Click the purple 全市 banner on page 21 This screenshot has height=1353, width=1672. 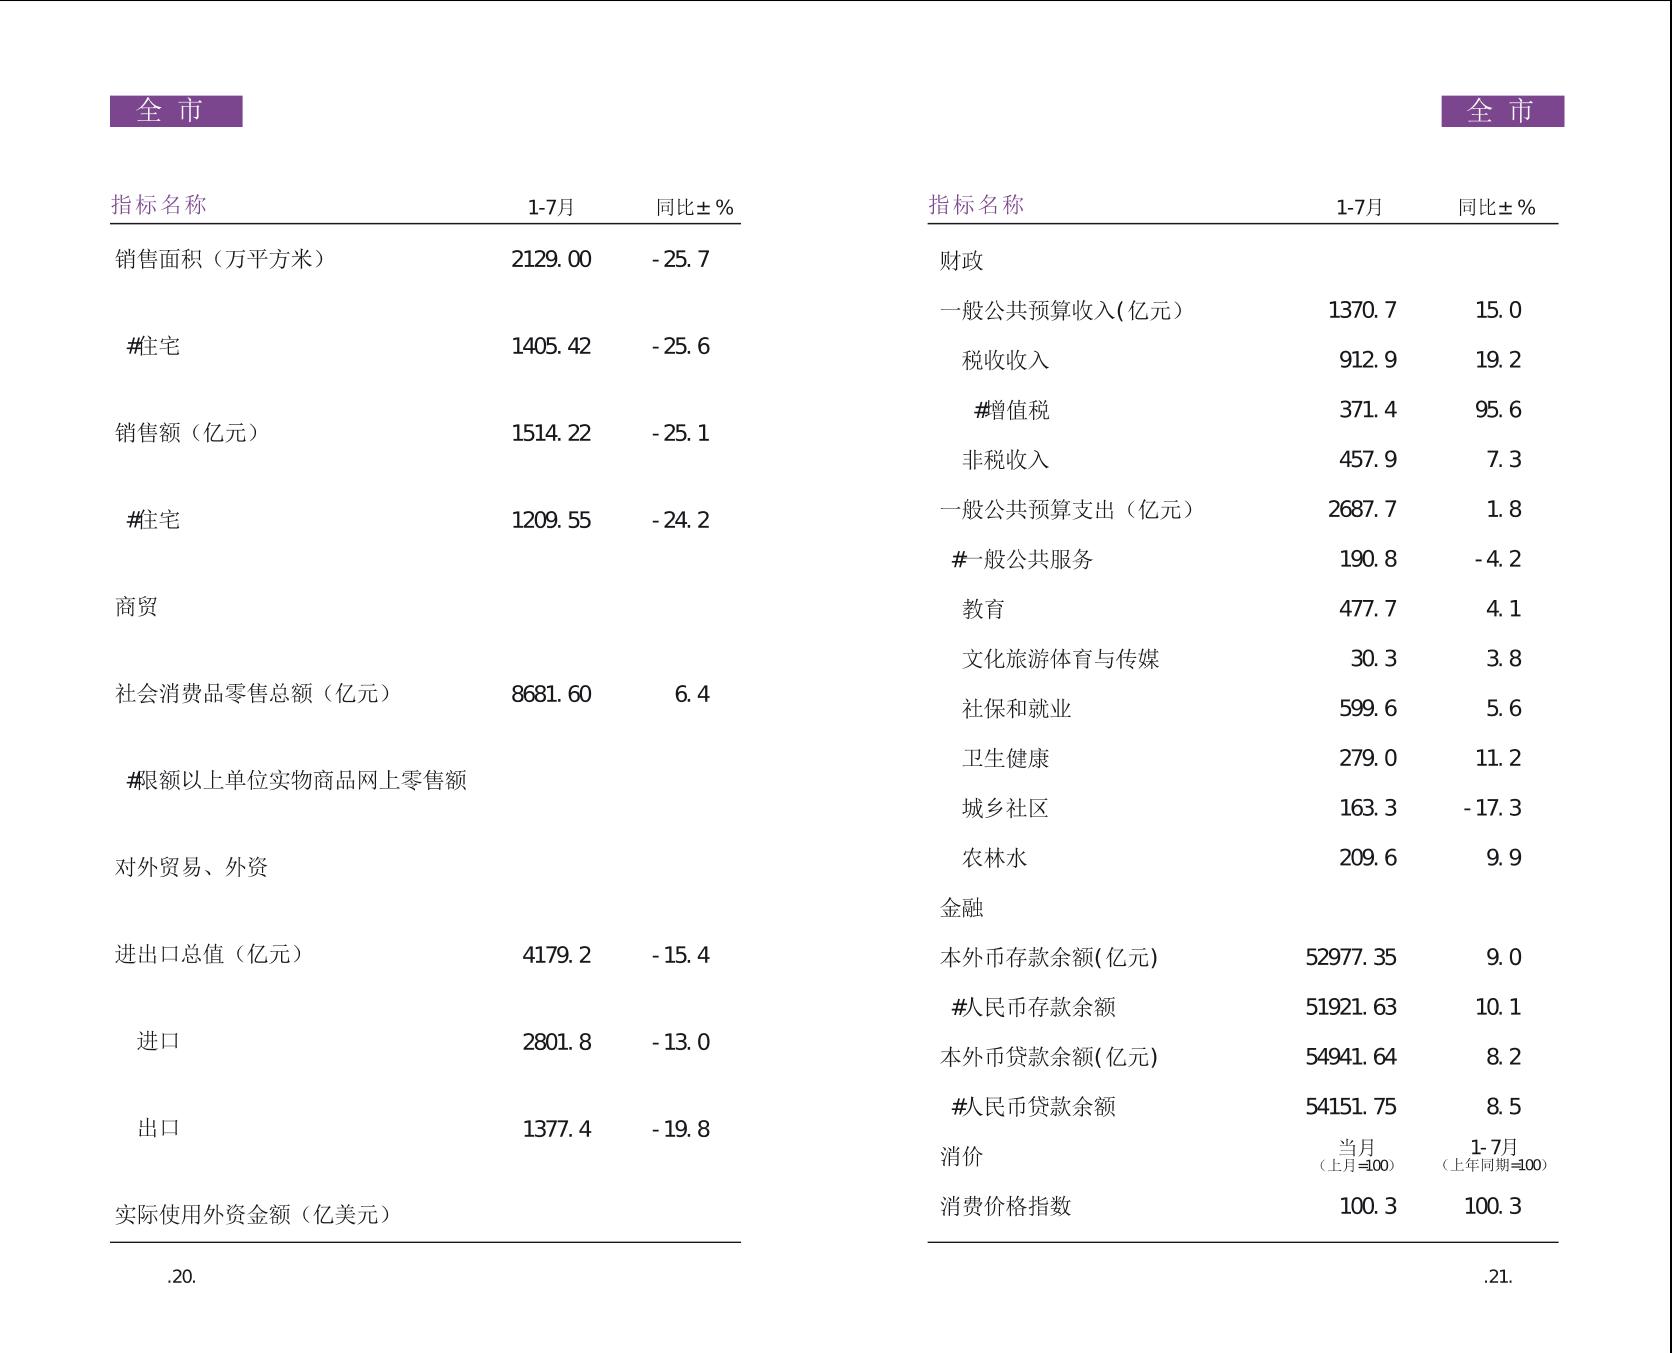tap(1502, 111)
